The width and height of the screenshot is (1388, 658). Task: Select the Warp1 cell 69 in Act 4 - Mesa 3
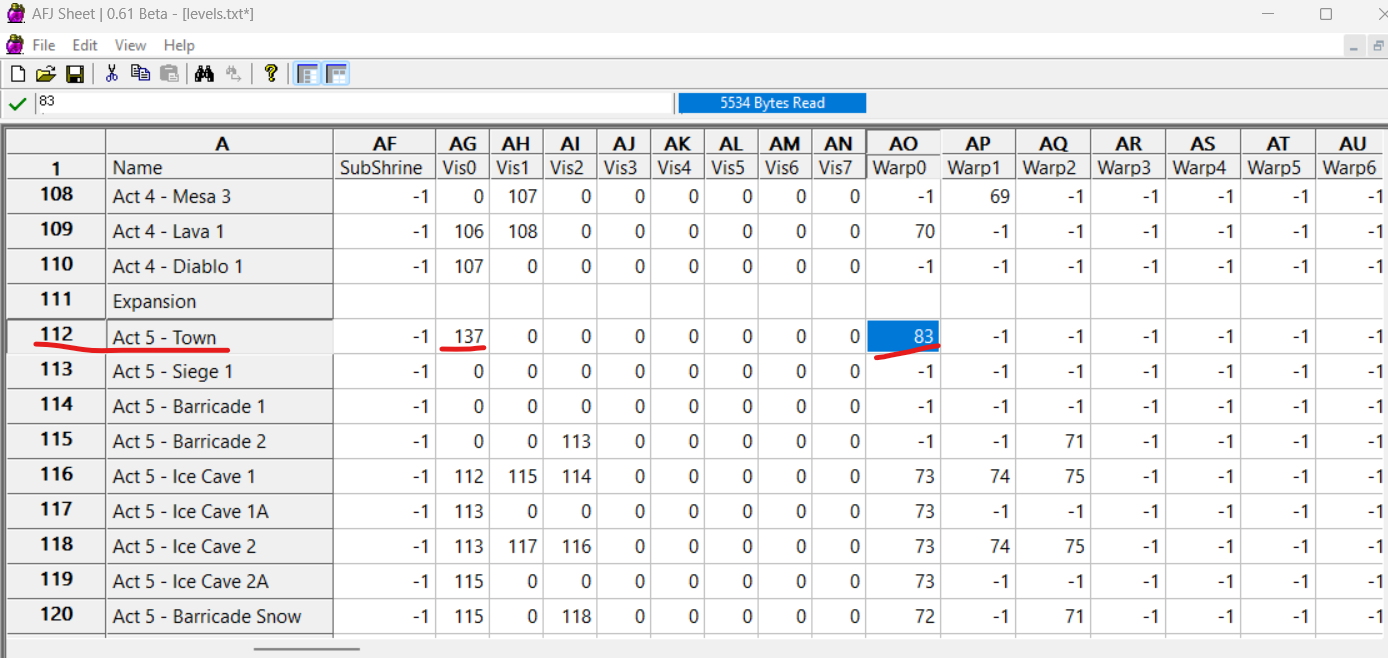click(x=977, y=196)
